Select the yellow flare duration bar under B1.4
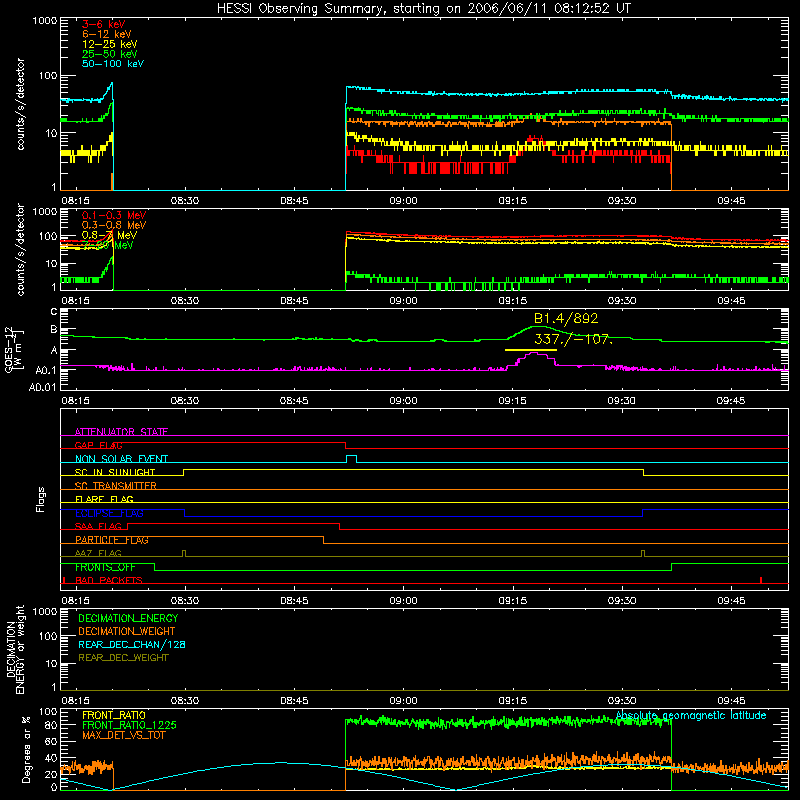The image size is (800, 800). tap(531, 350)
